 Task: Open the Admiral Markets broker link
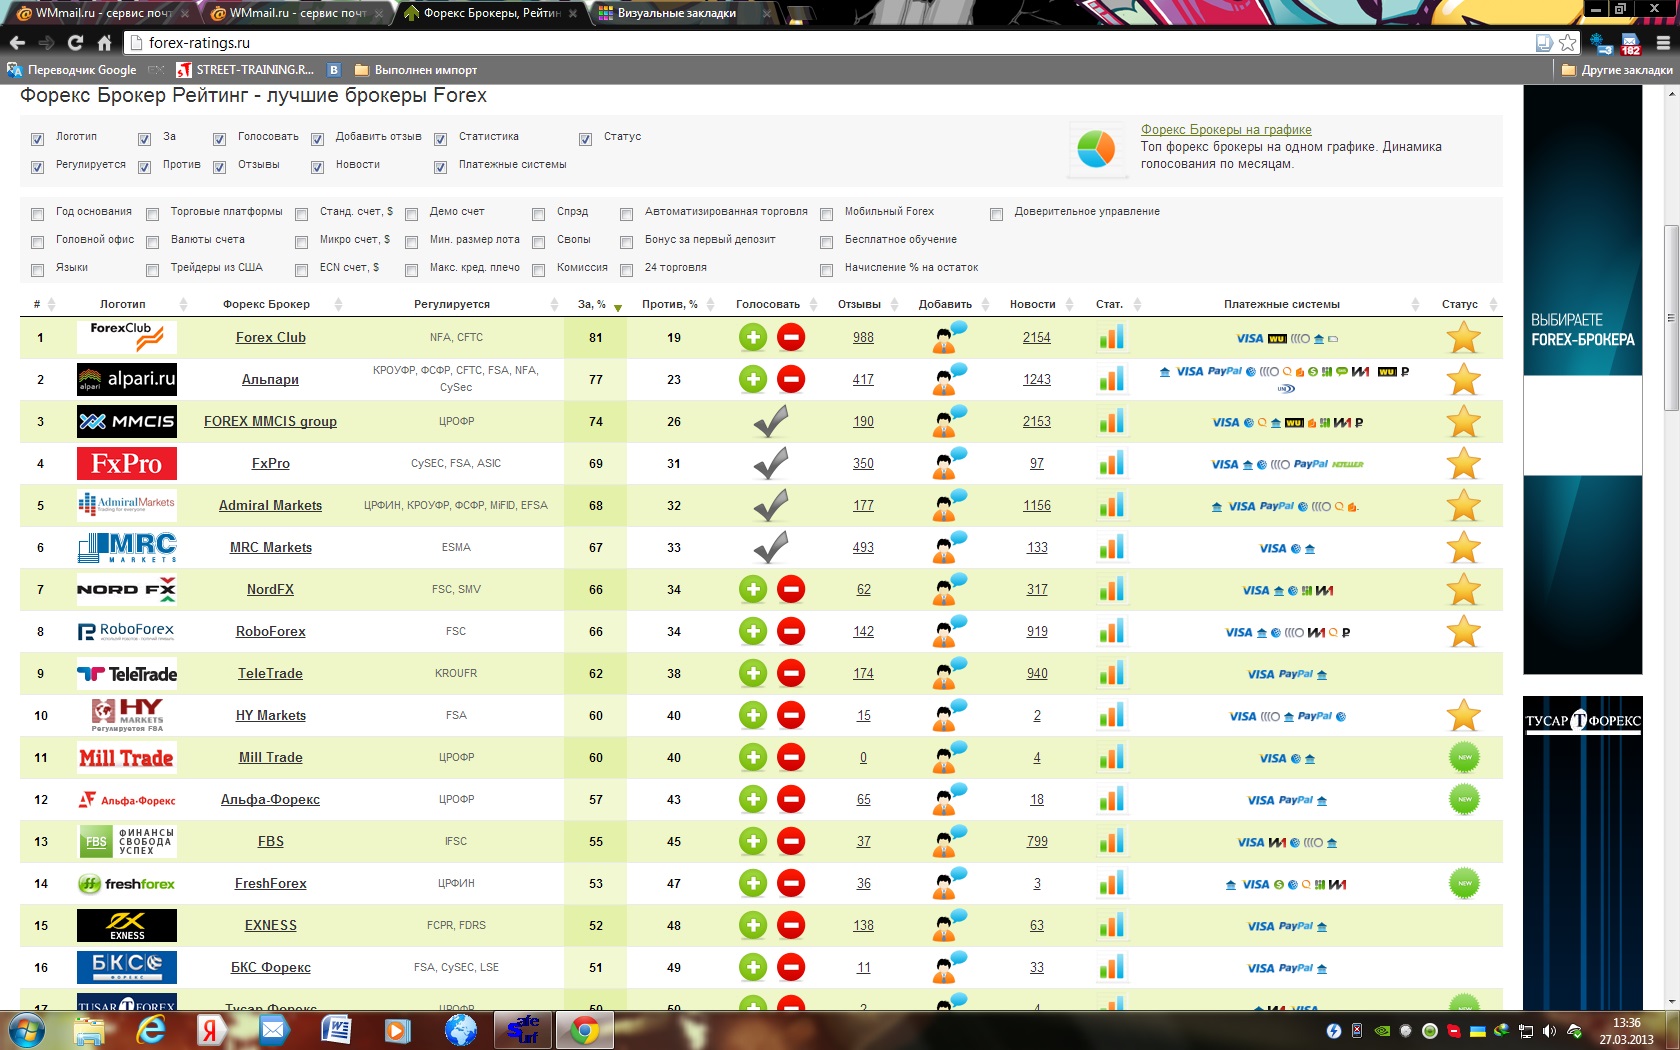click(x=271, y=505)
